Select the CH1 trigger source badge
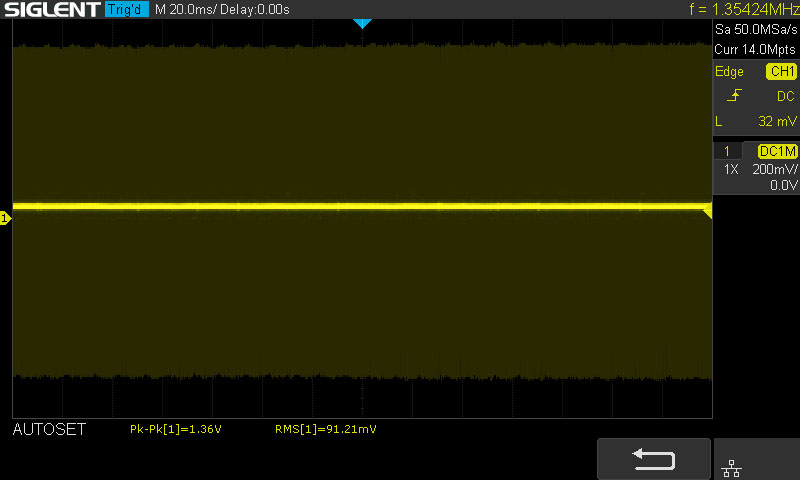 (781, 71)
